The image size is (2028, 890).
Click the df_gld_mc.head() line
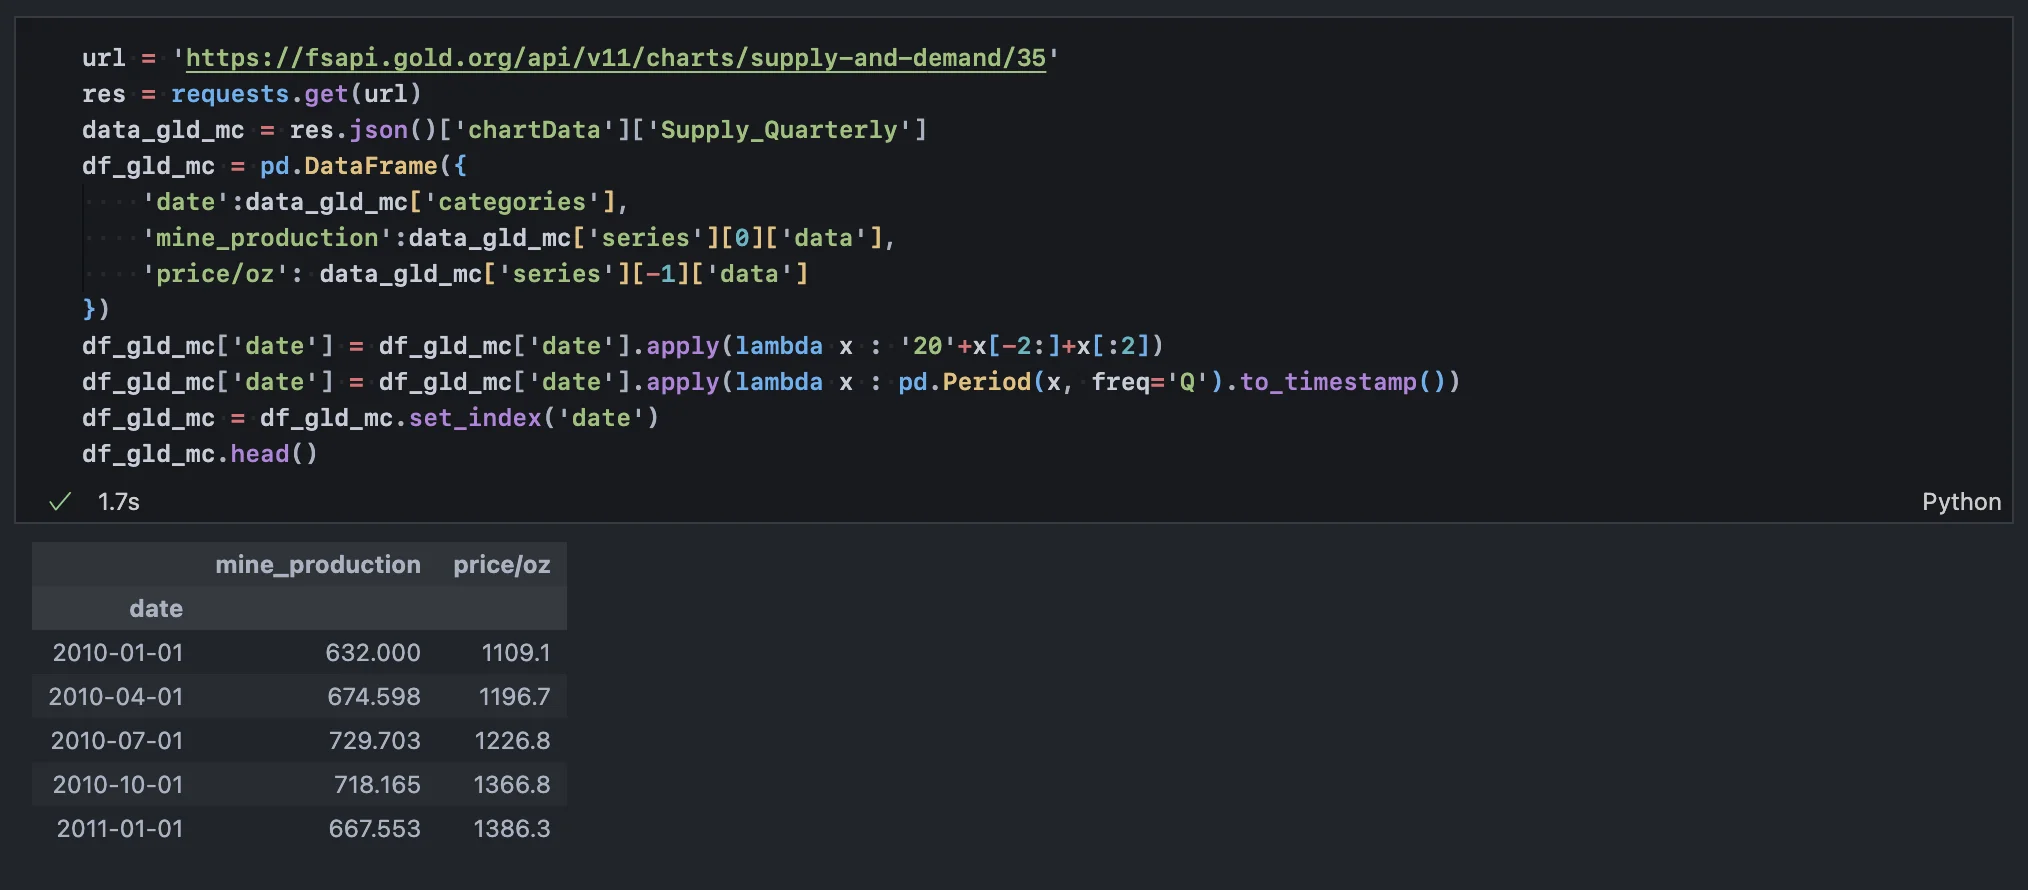click(x=199, y=454)
